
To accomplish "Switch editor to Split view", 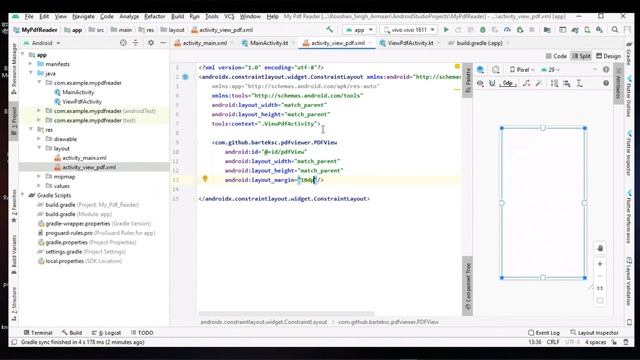I will (581, 56).
